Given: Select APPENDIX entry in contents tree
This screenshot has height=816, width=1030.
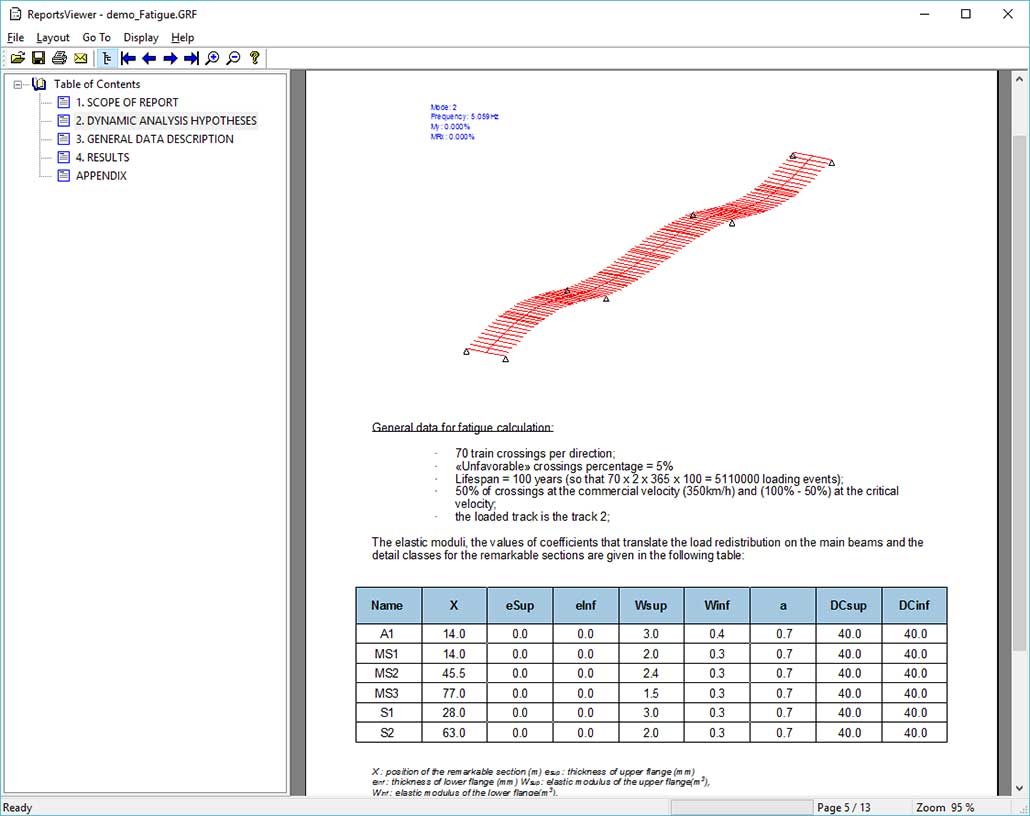Looking at the screenshot, I should tap(101, 176).
